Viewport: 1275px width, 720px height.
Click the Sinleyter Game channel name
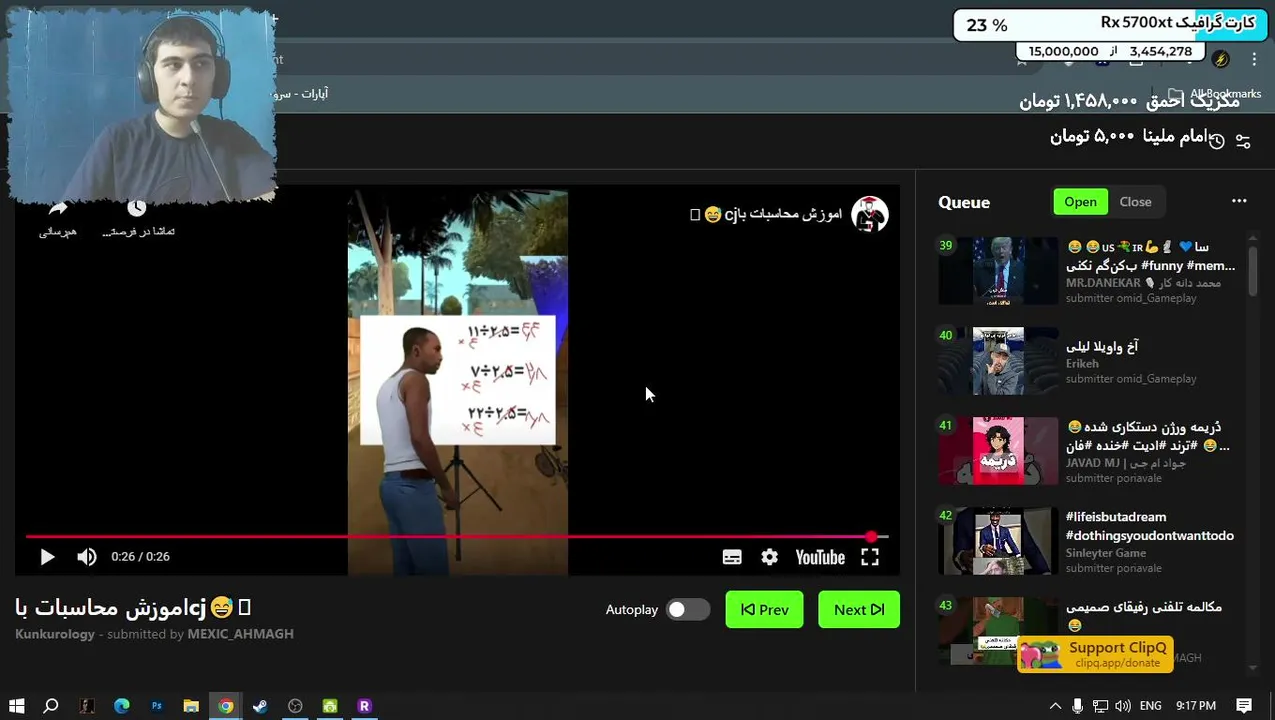pyautogui.click(x=1106, y=553)
